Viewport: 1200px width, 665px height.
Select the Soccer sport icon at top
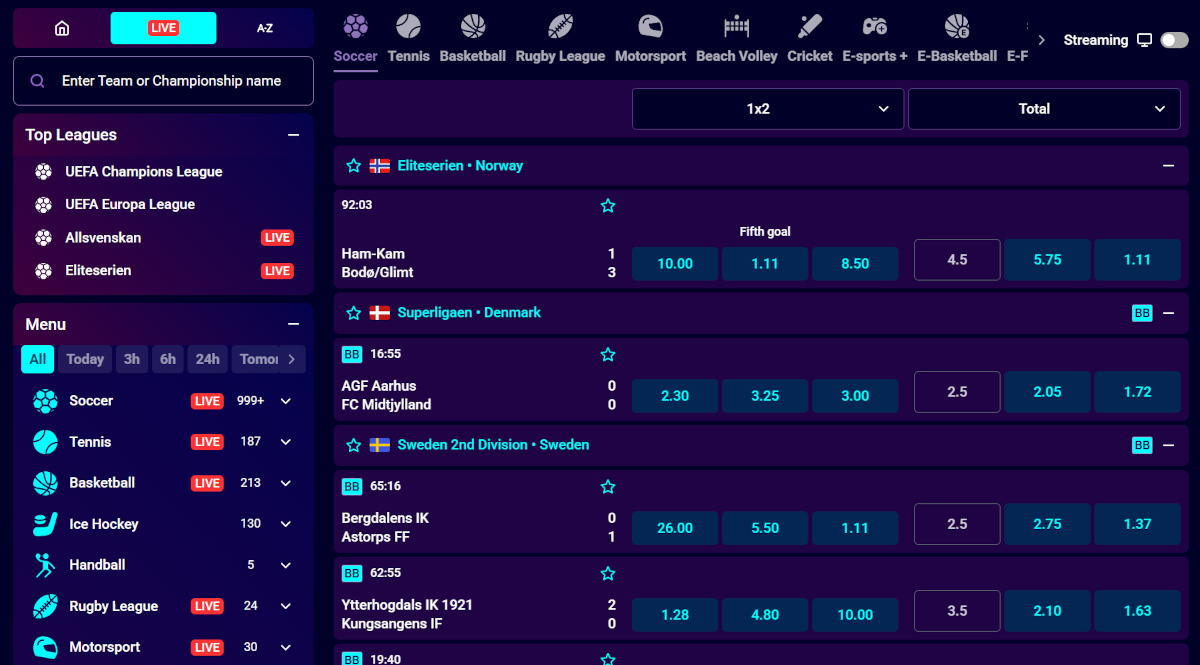[x=355, y=27]
